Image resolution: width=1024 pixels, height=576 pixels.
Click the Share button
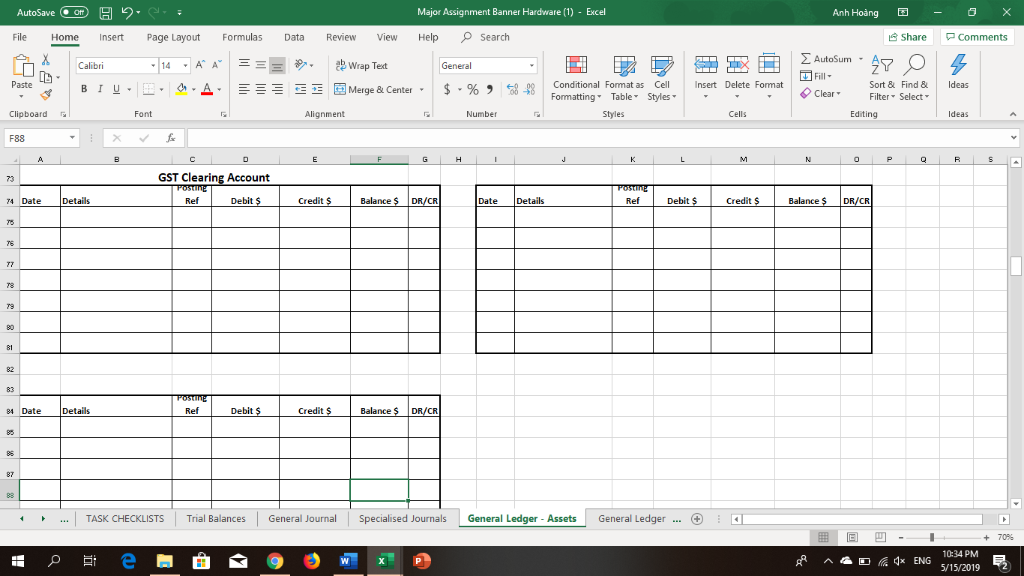tap(907, 36)
